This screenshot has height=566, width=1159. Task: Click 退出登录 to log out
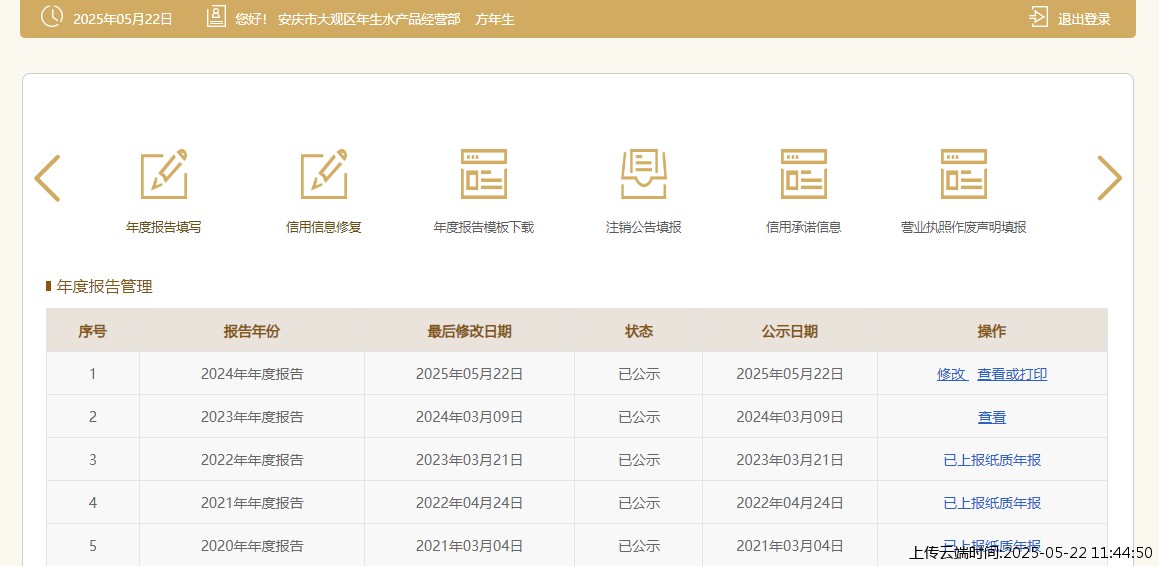(1084, 19)
